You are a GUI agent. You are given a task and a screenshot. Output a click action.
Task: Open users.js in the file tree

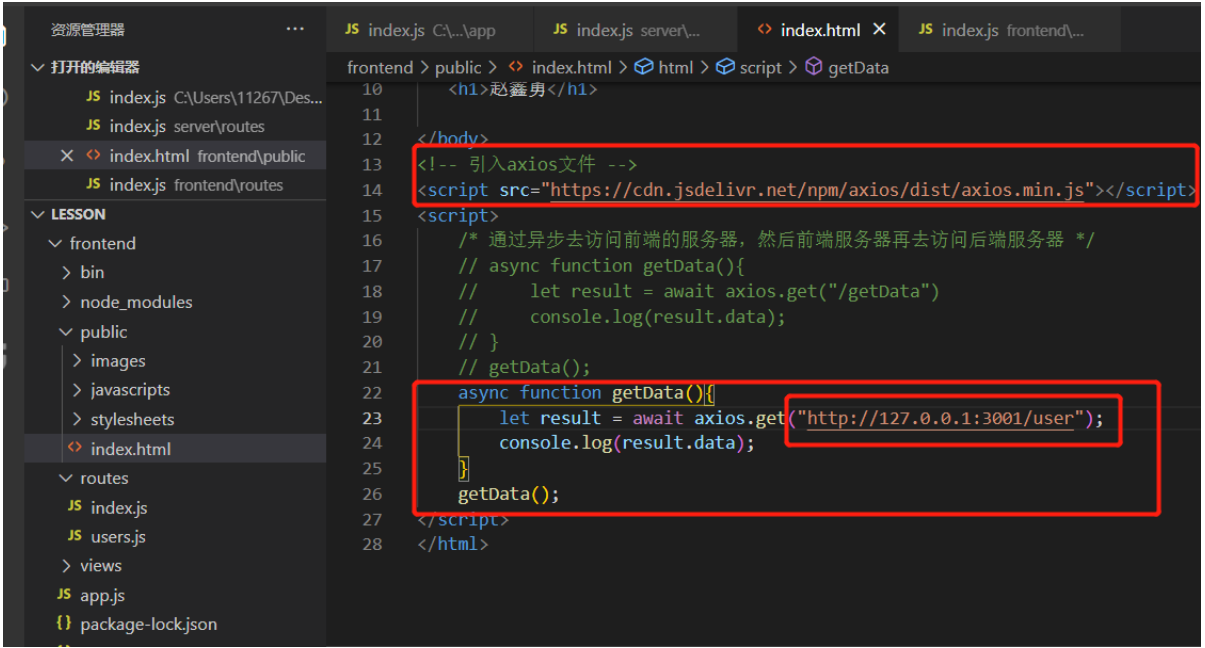pyautogui.click(x=118, y=537)
